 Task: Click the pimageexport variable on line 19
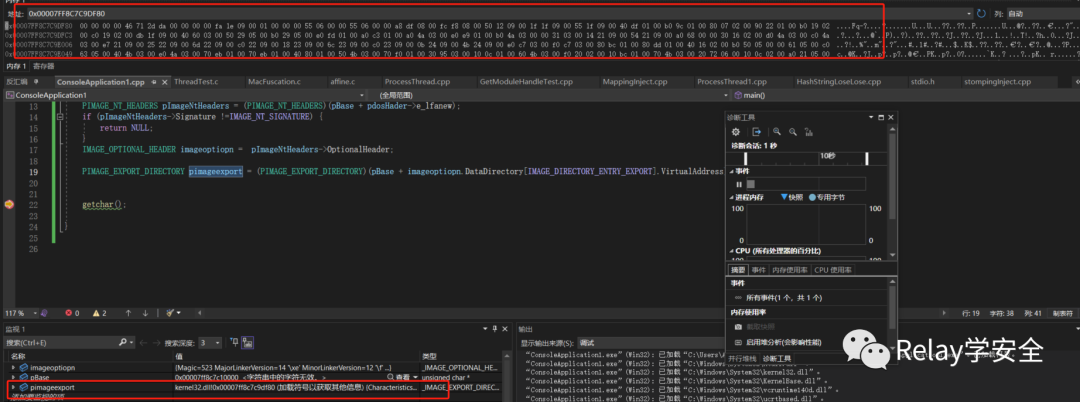[x=216, y=171]
